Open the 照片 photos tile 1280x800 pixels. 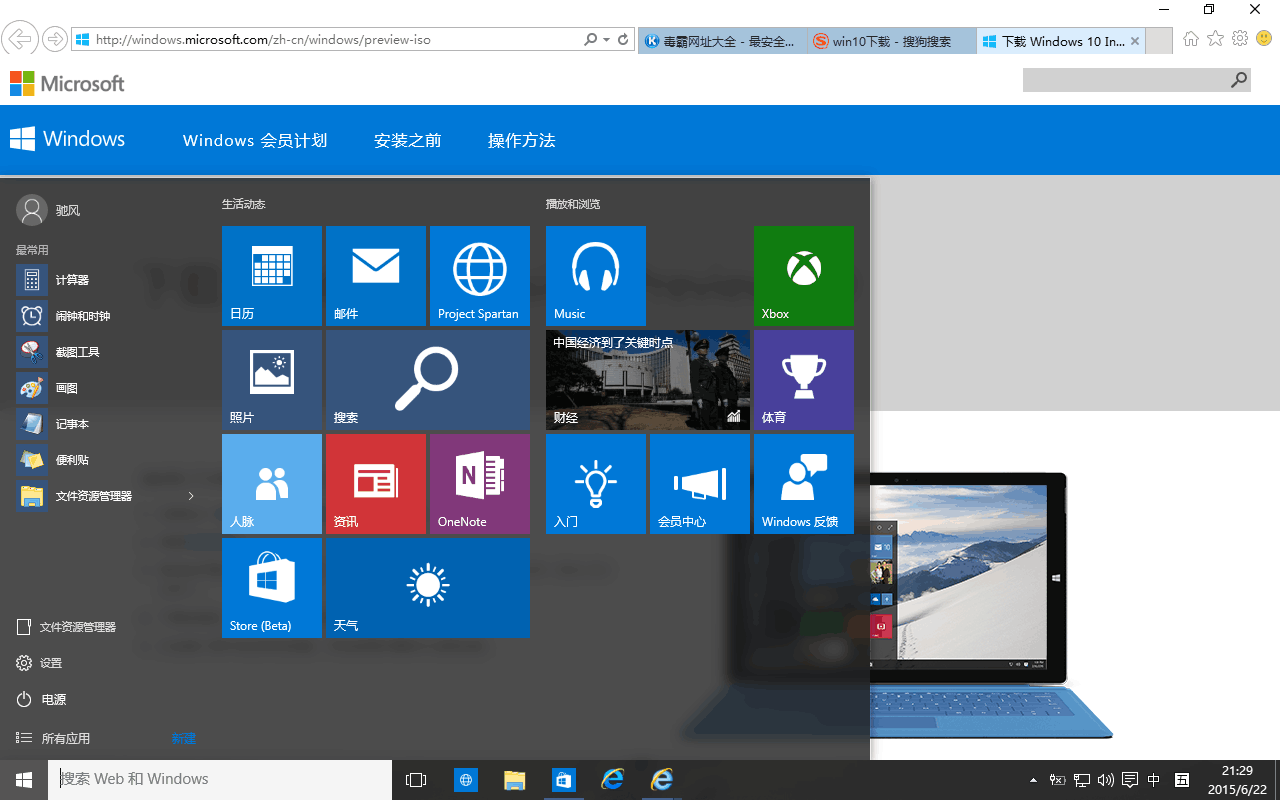pyautogui.click(x=272, y=380)
